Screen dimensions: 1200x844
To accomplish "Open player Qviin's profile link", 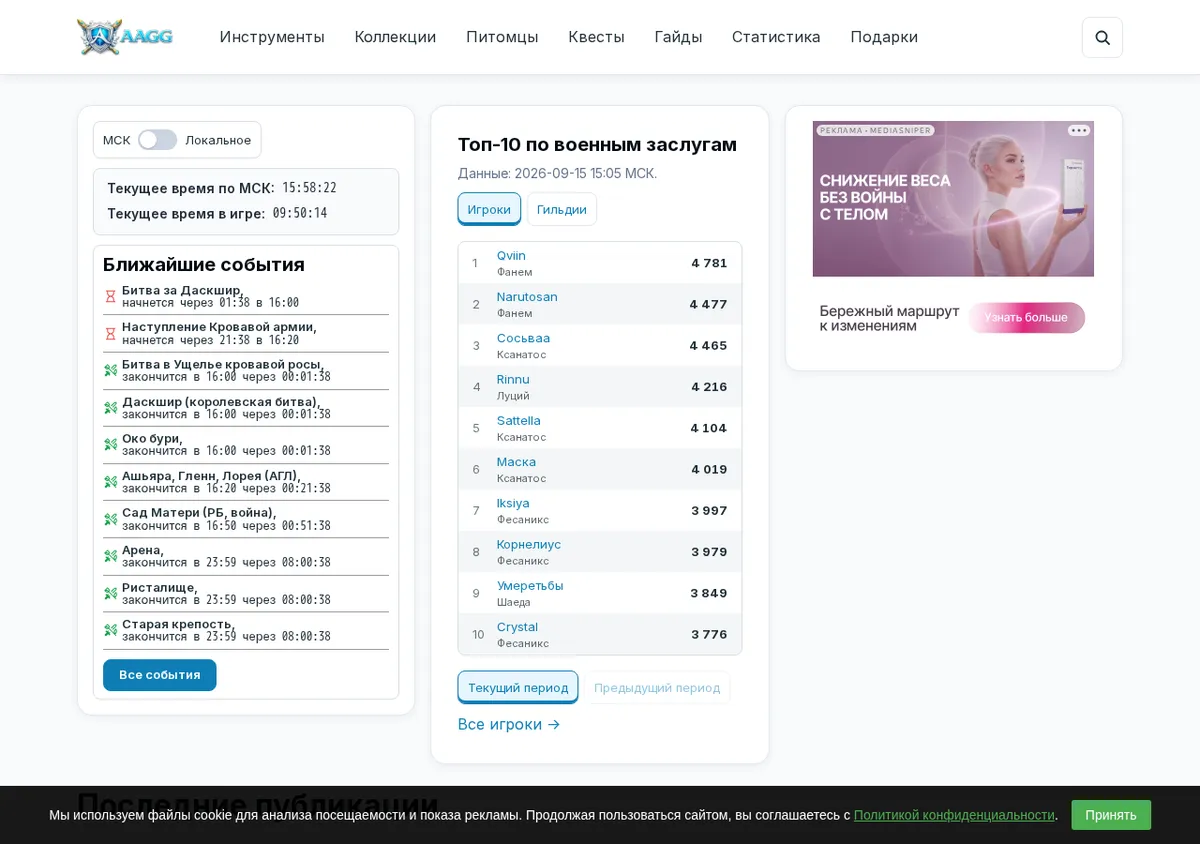I will click(511, 256).
